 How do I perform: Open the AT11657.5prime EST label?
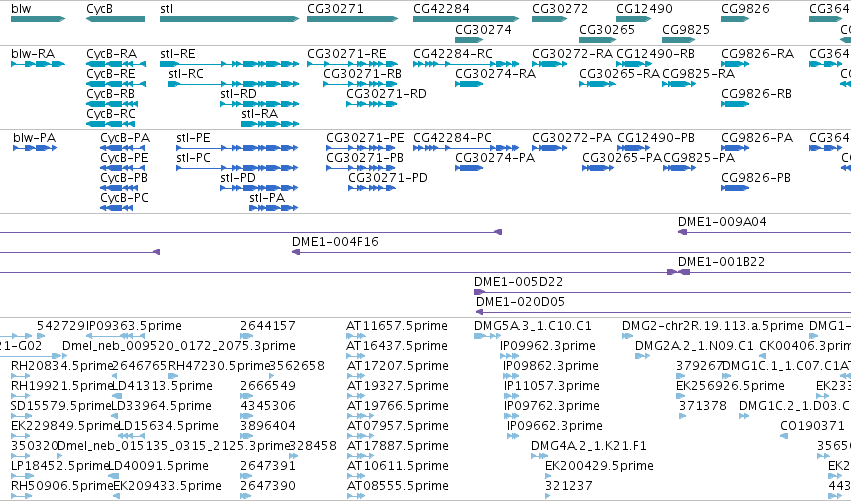tap(397, 326)
